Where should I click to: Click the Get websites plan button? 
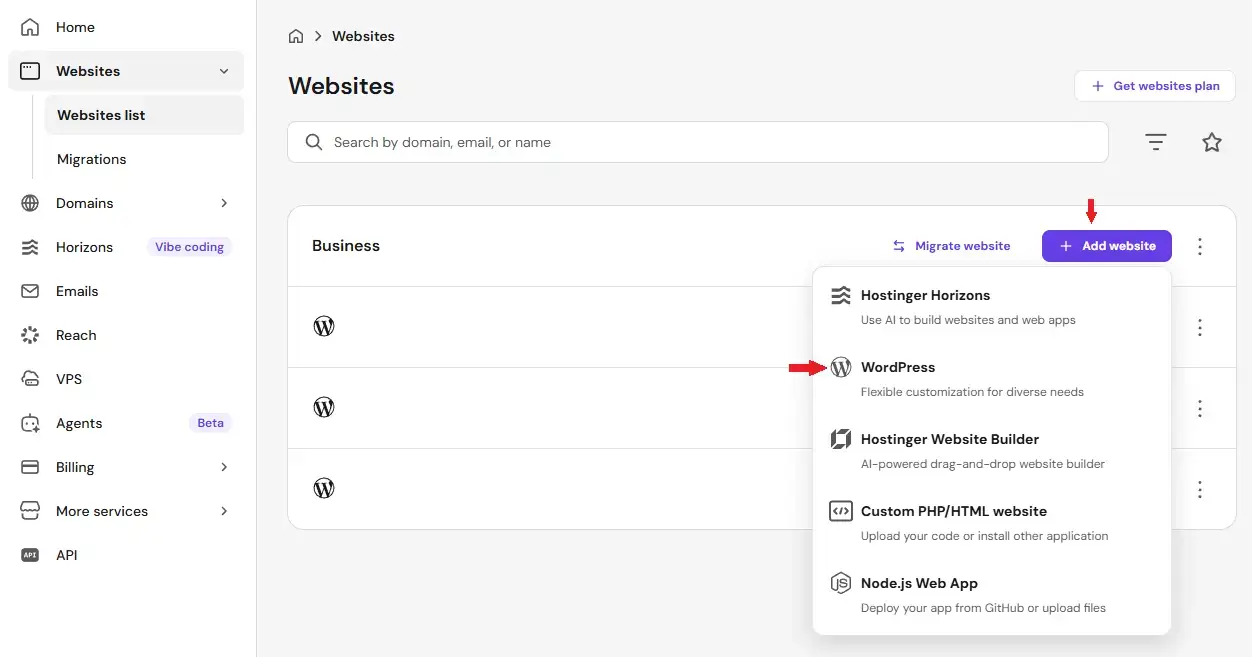click(1155, 86)
